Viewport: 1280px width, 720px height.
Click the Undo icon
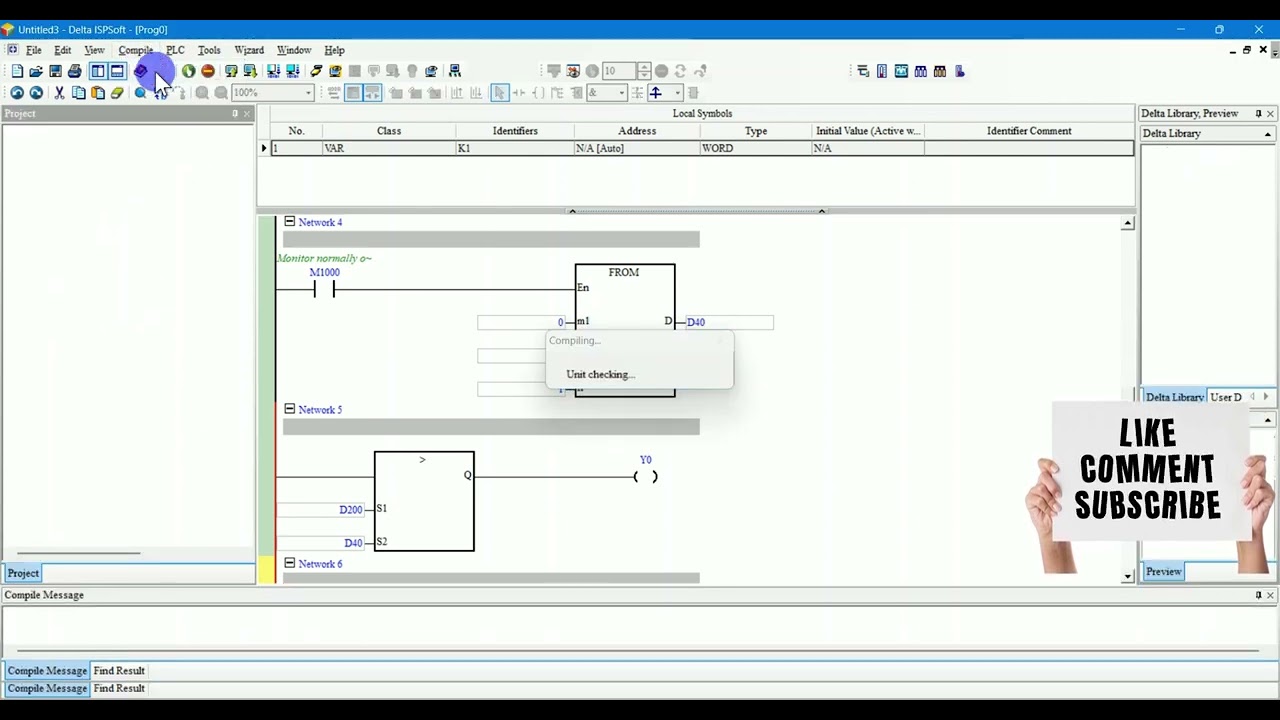[x=17, y=93]
